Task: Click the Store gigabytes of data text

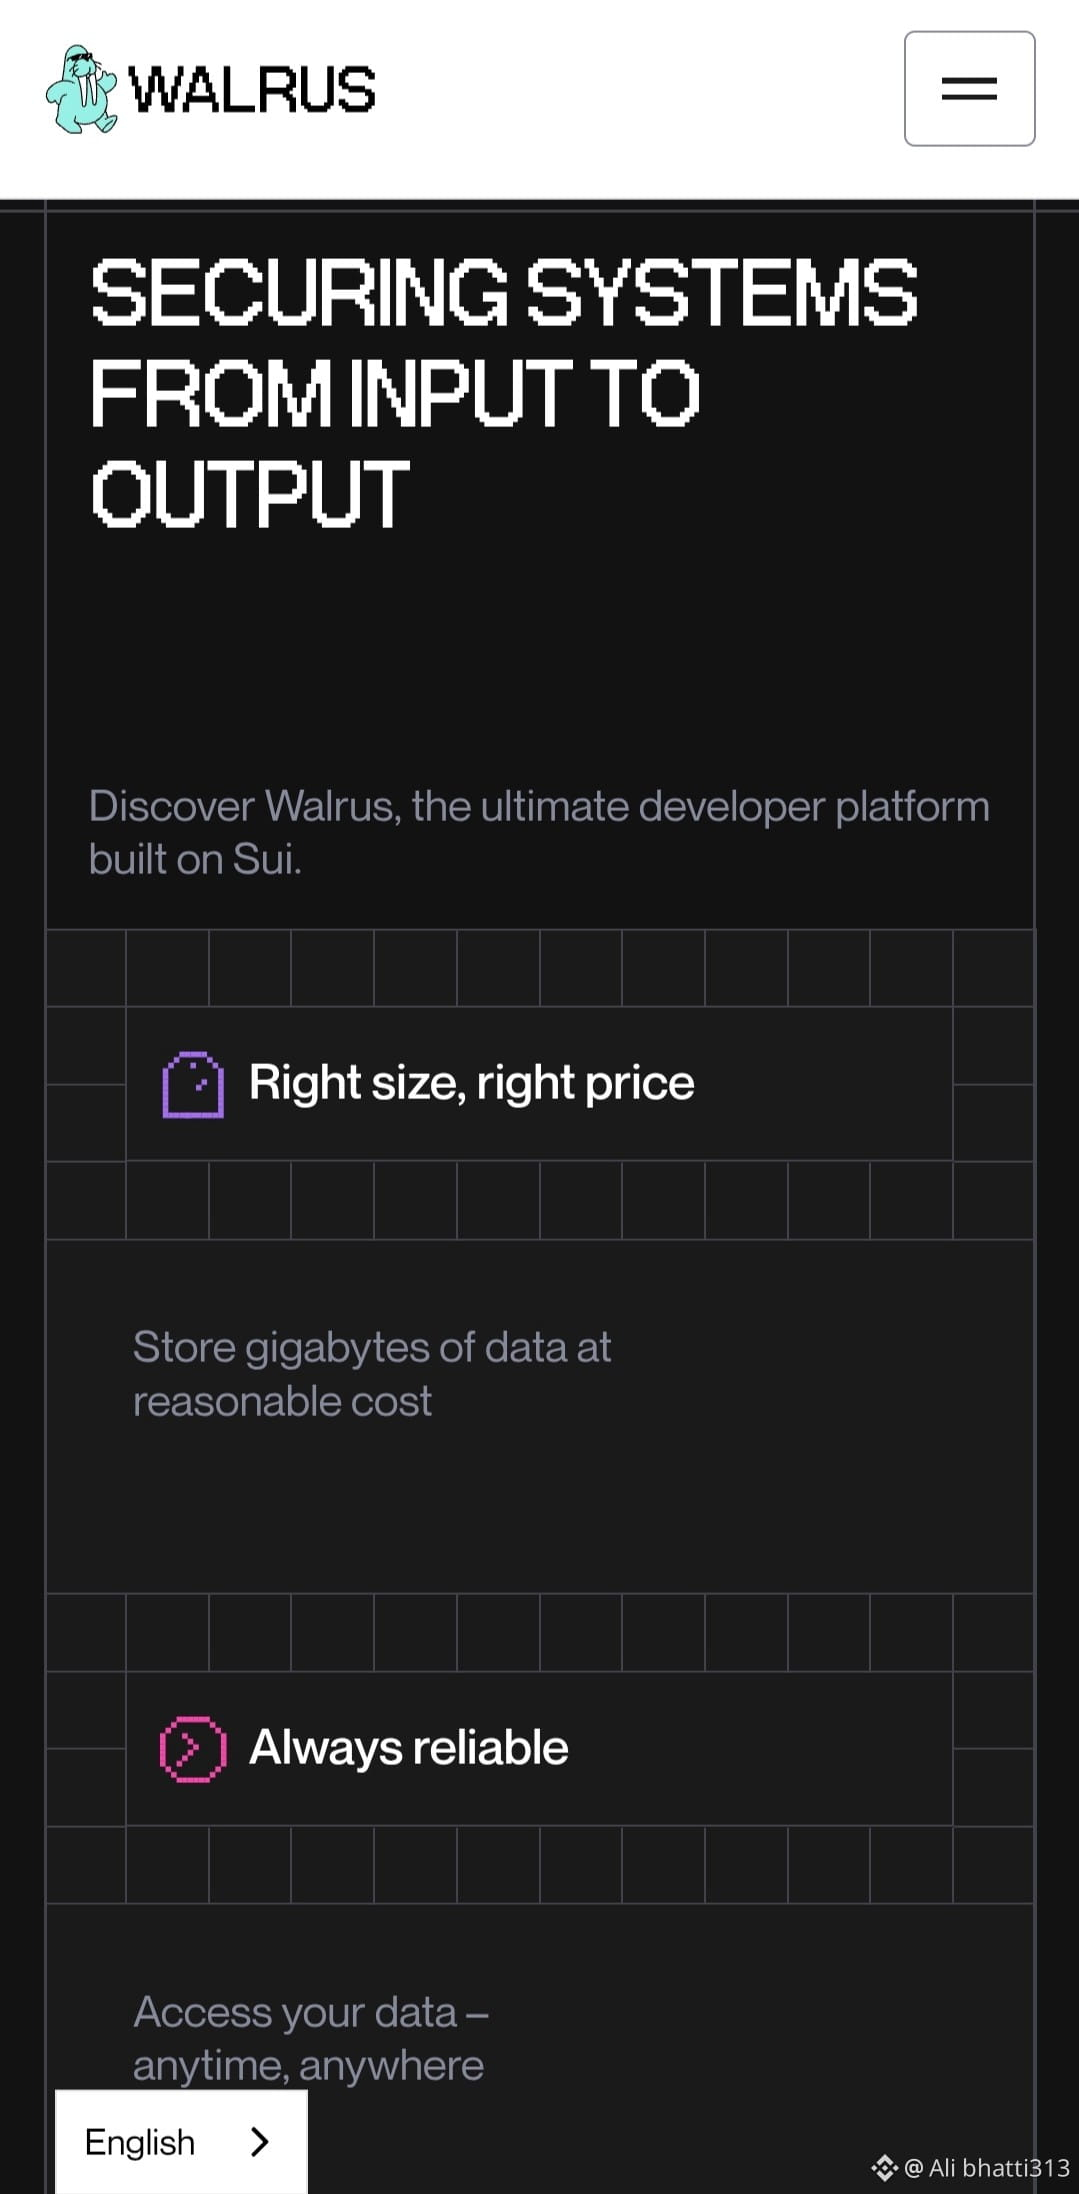Action: click(372, 1348)
